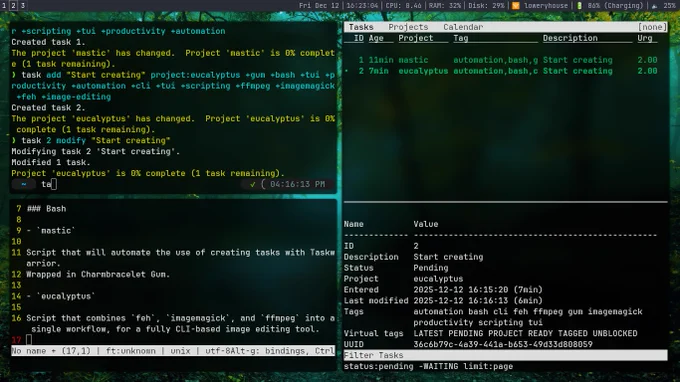Click the Description value Start creating in the details pane
The height and width of the screenshot is (382, 680).
(x=448, y=257)
